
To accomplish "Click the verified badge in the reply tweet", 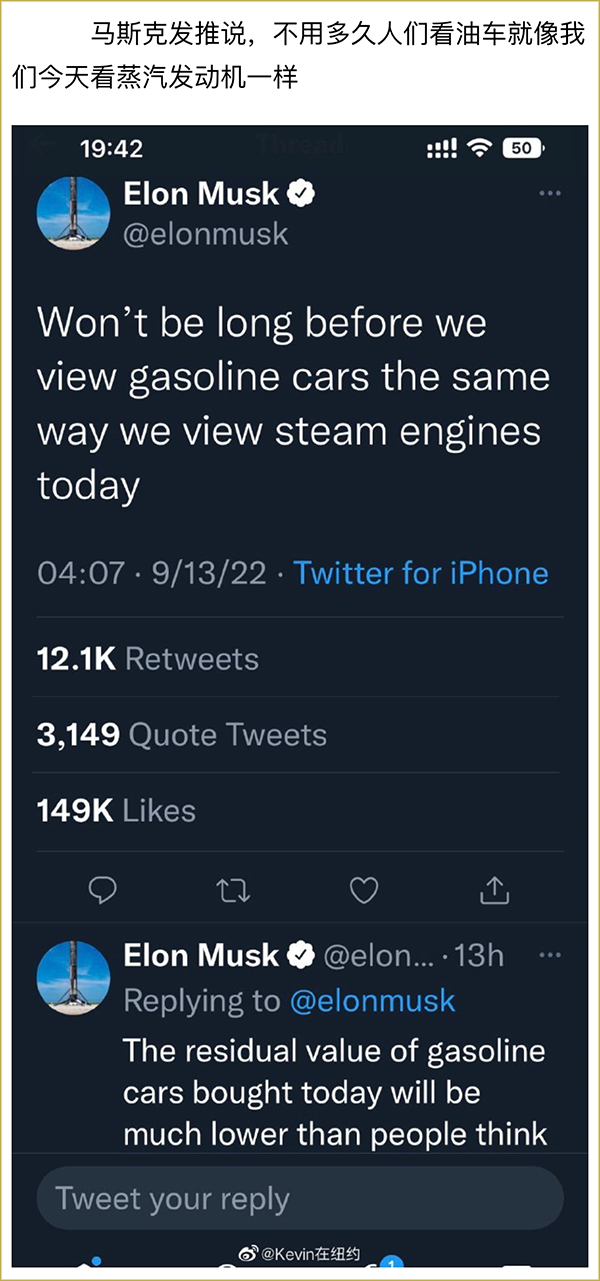I will pos(301,956).
